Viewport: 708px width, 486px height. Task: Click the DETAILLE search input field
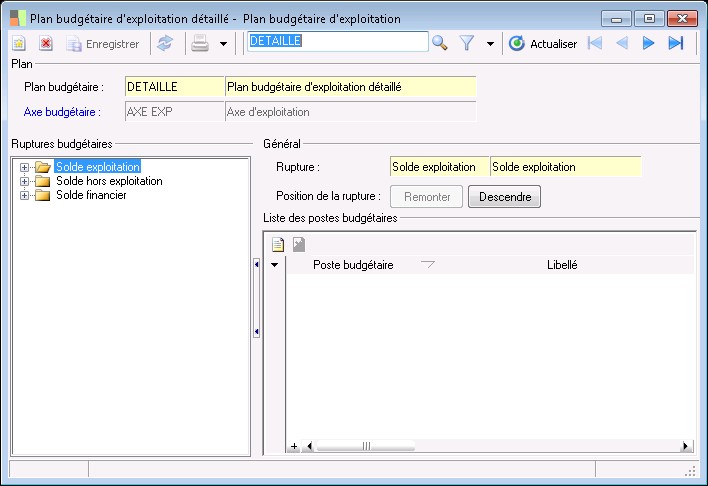click(x=338, y=41)
